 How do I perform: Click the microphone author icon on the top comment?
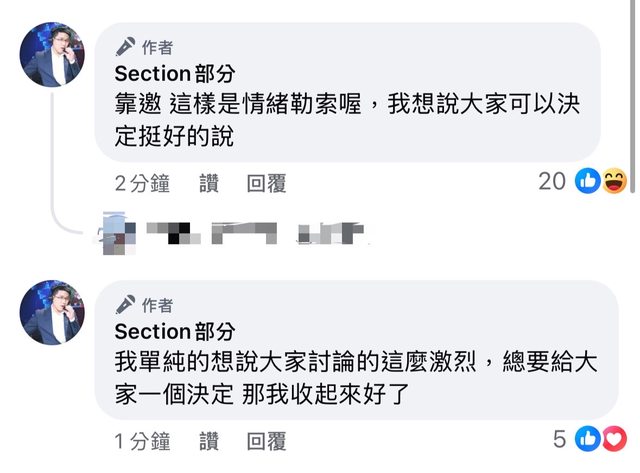click(125, 45)
